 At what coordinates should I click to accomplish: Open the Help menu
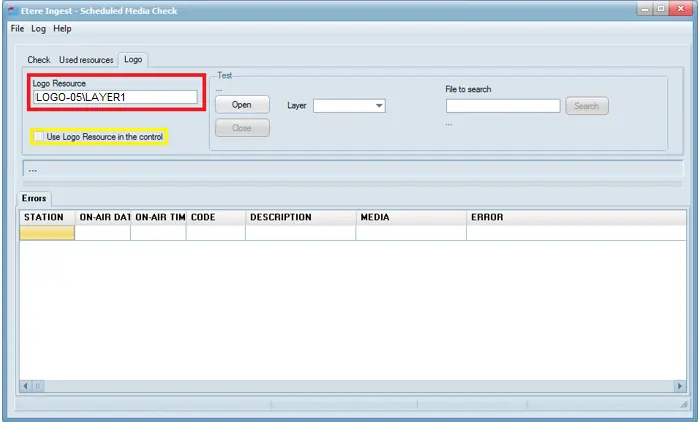pos(62,29)
